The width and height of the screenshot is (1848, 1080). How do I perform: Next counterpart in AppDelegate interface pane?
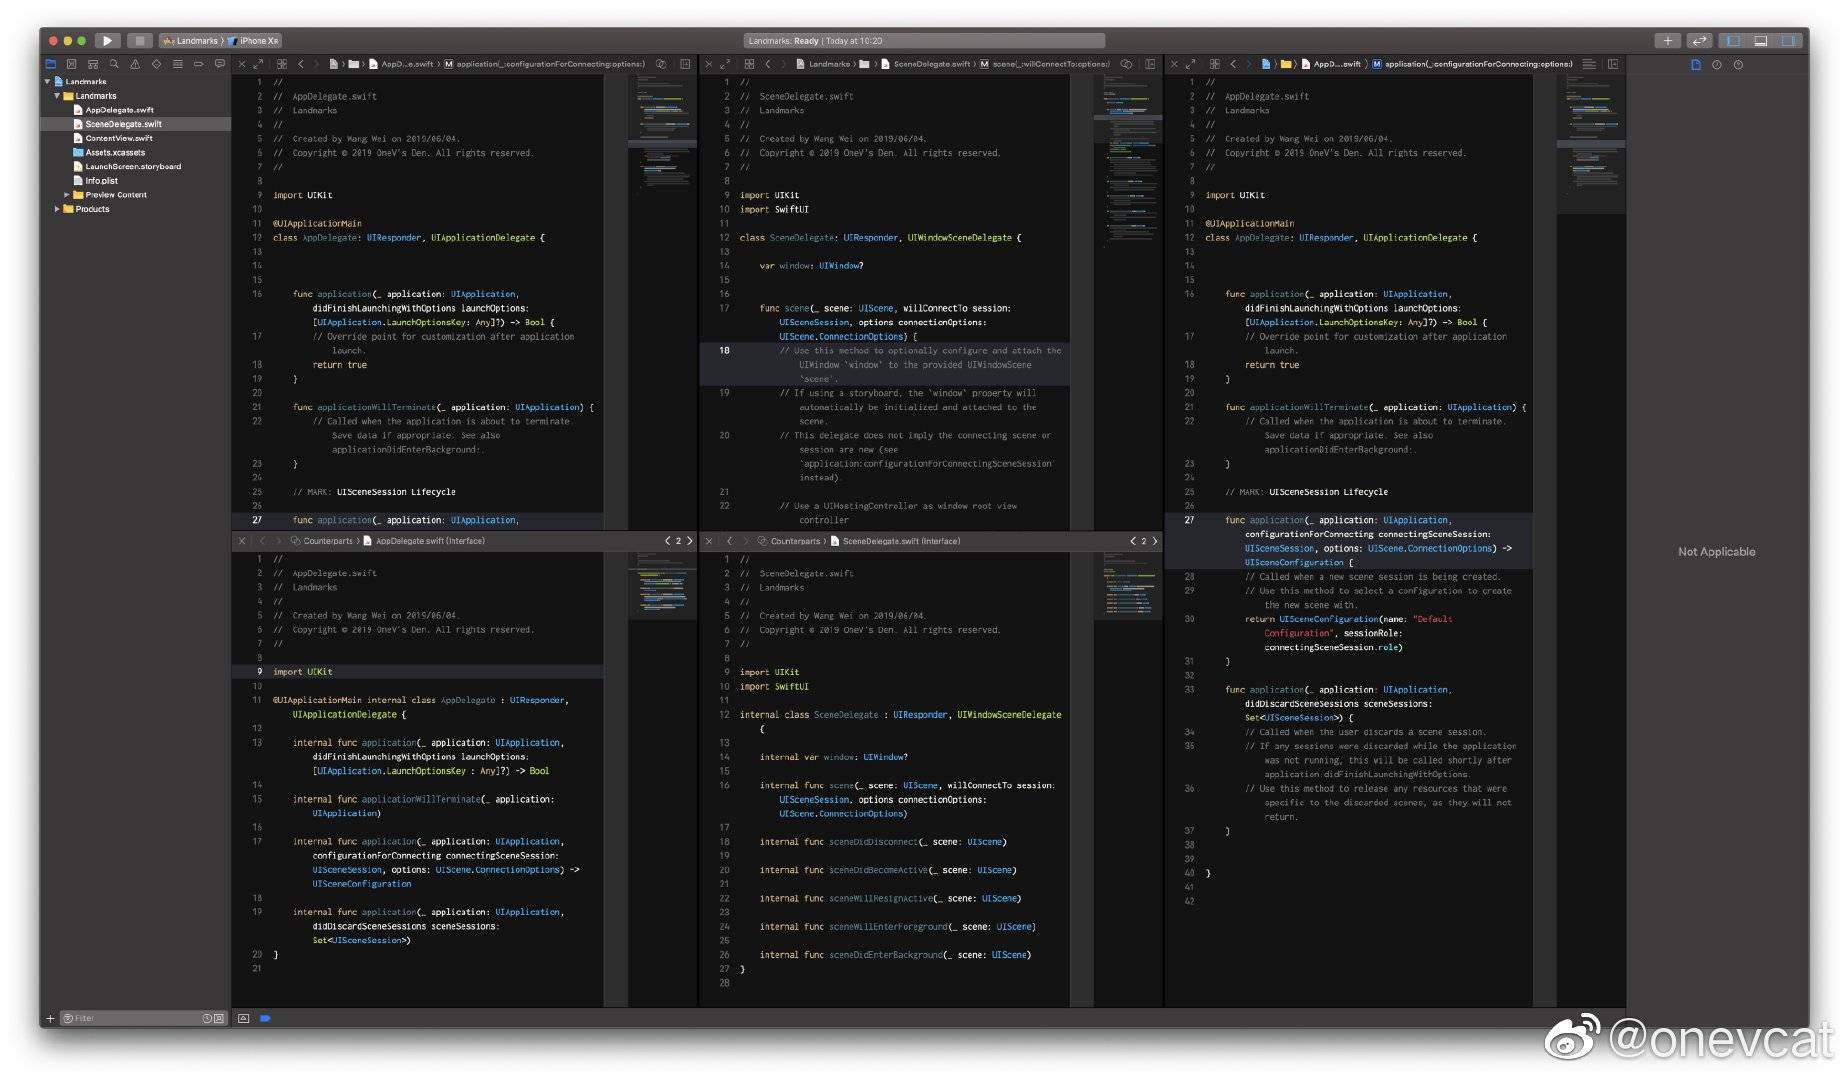coord(689,541)
